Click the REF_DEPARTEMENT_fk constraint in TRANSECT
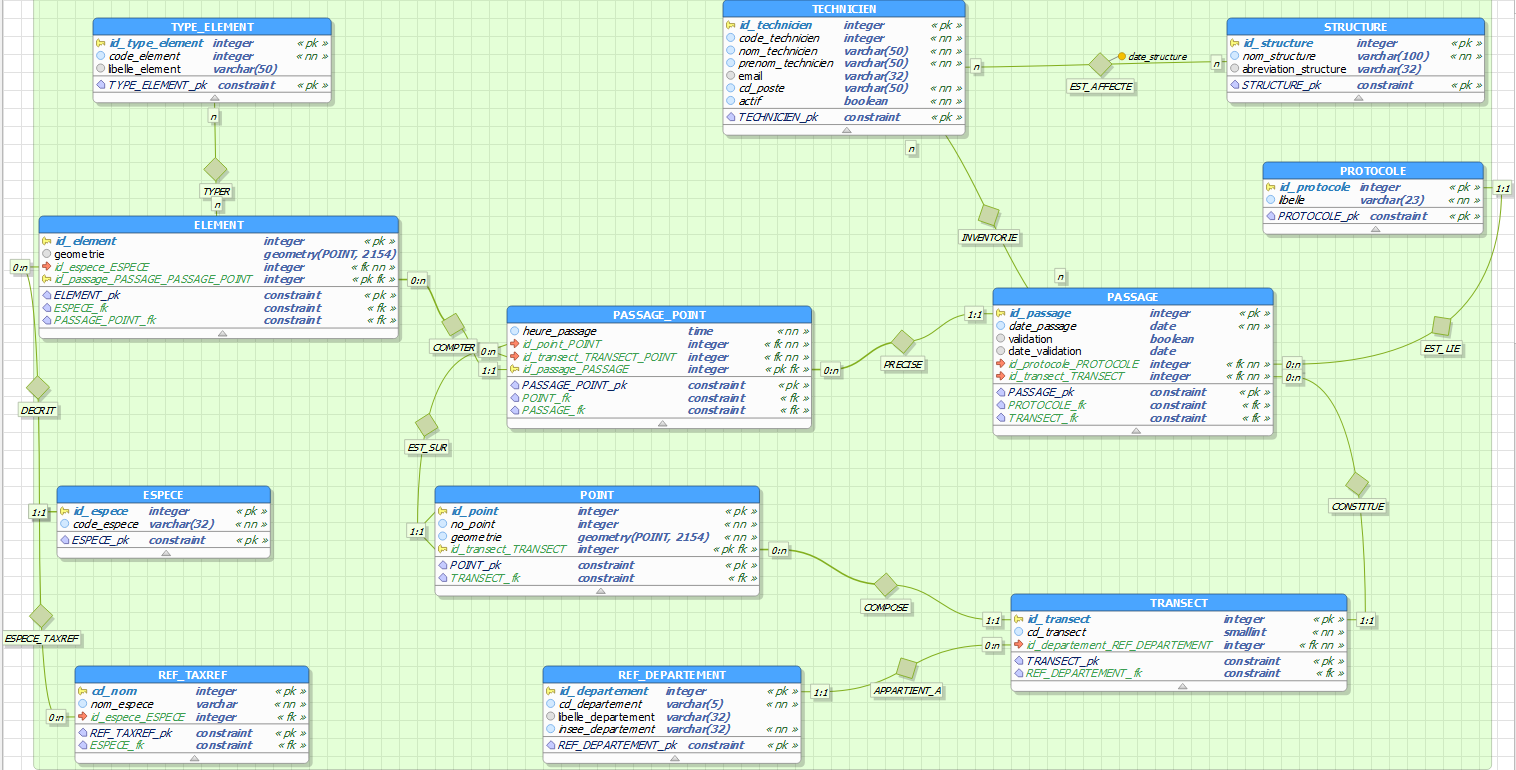 point(1179,673)
